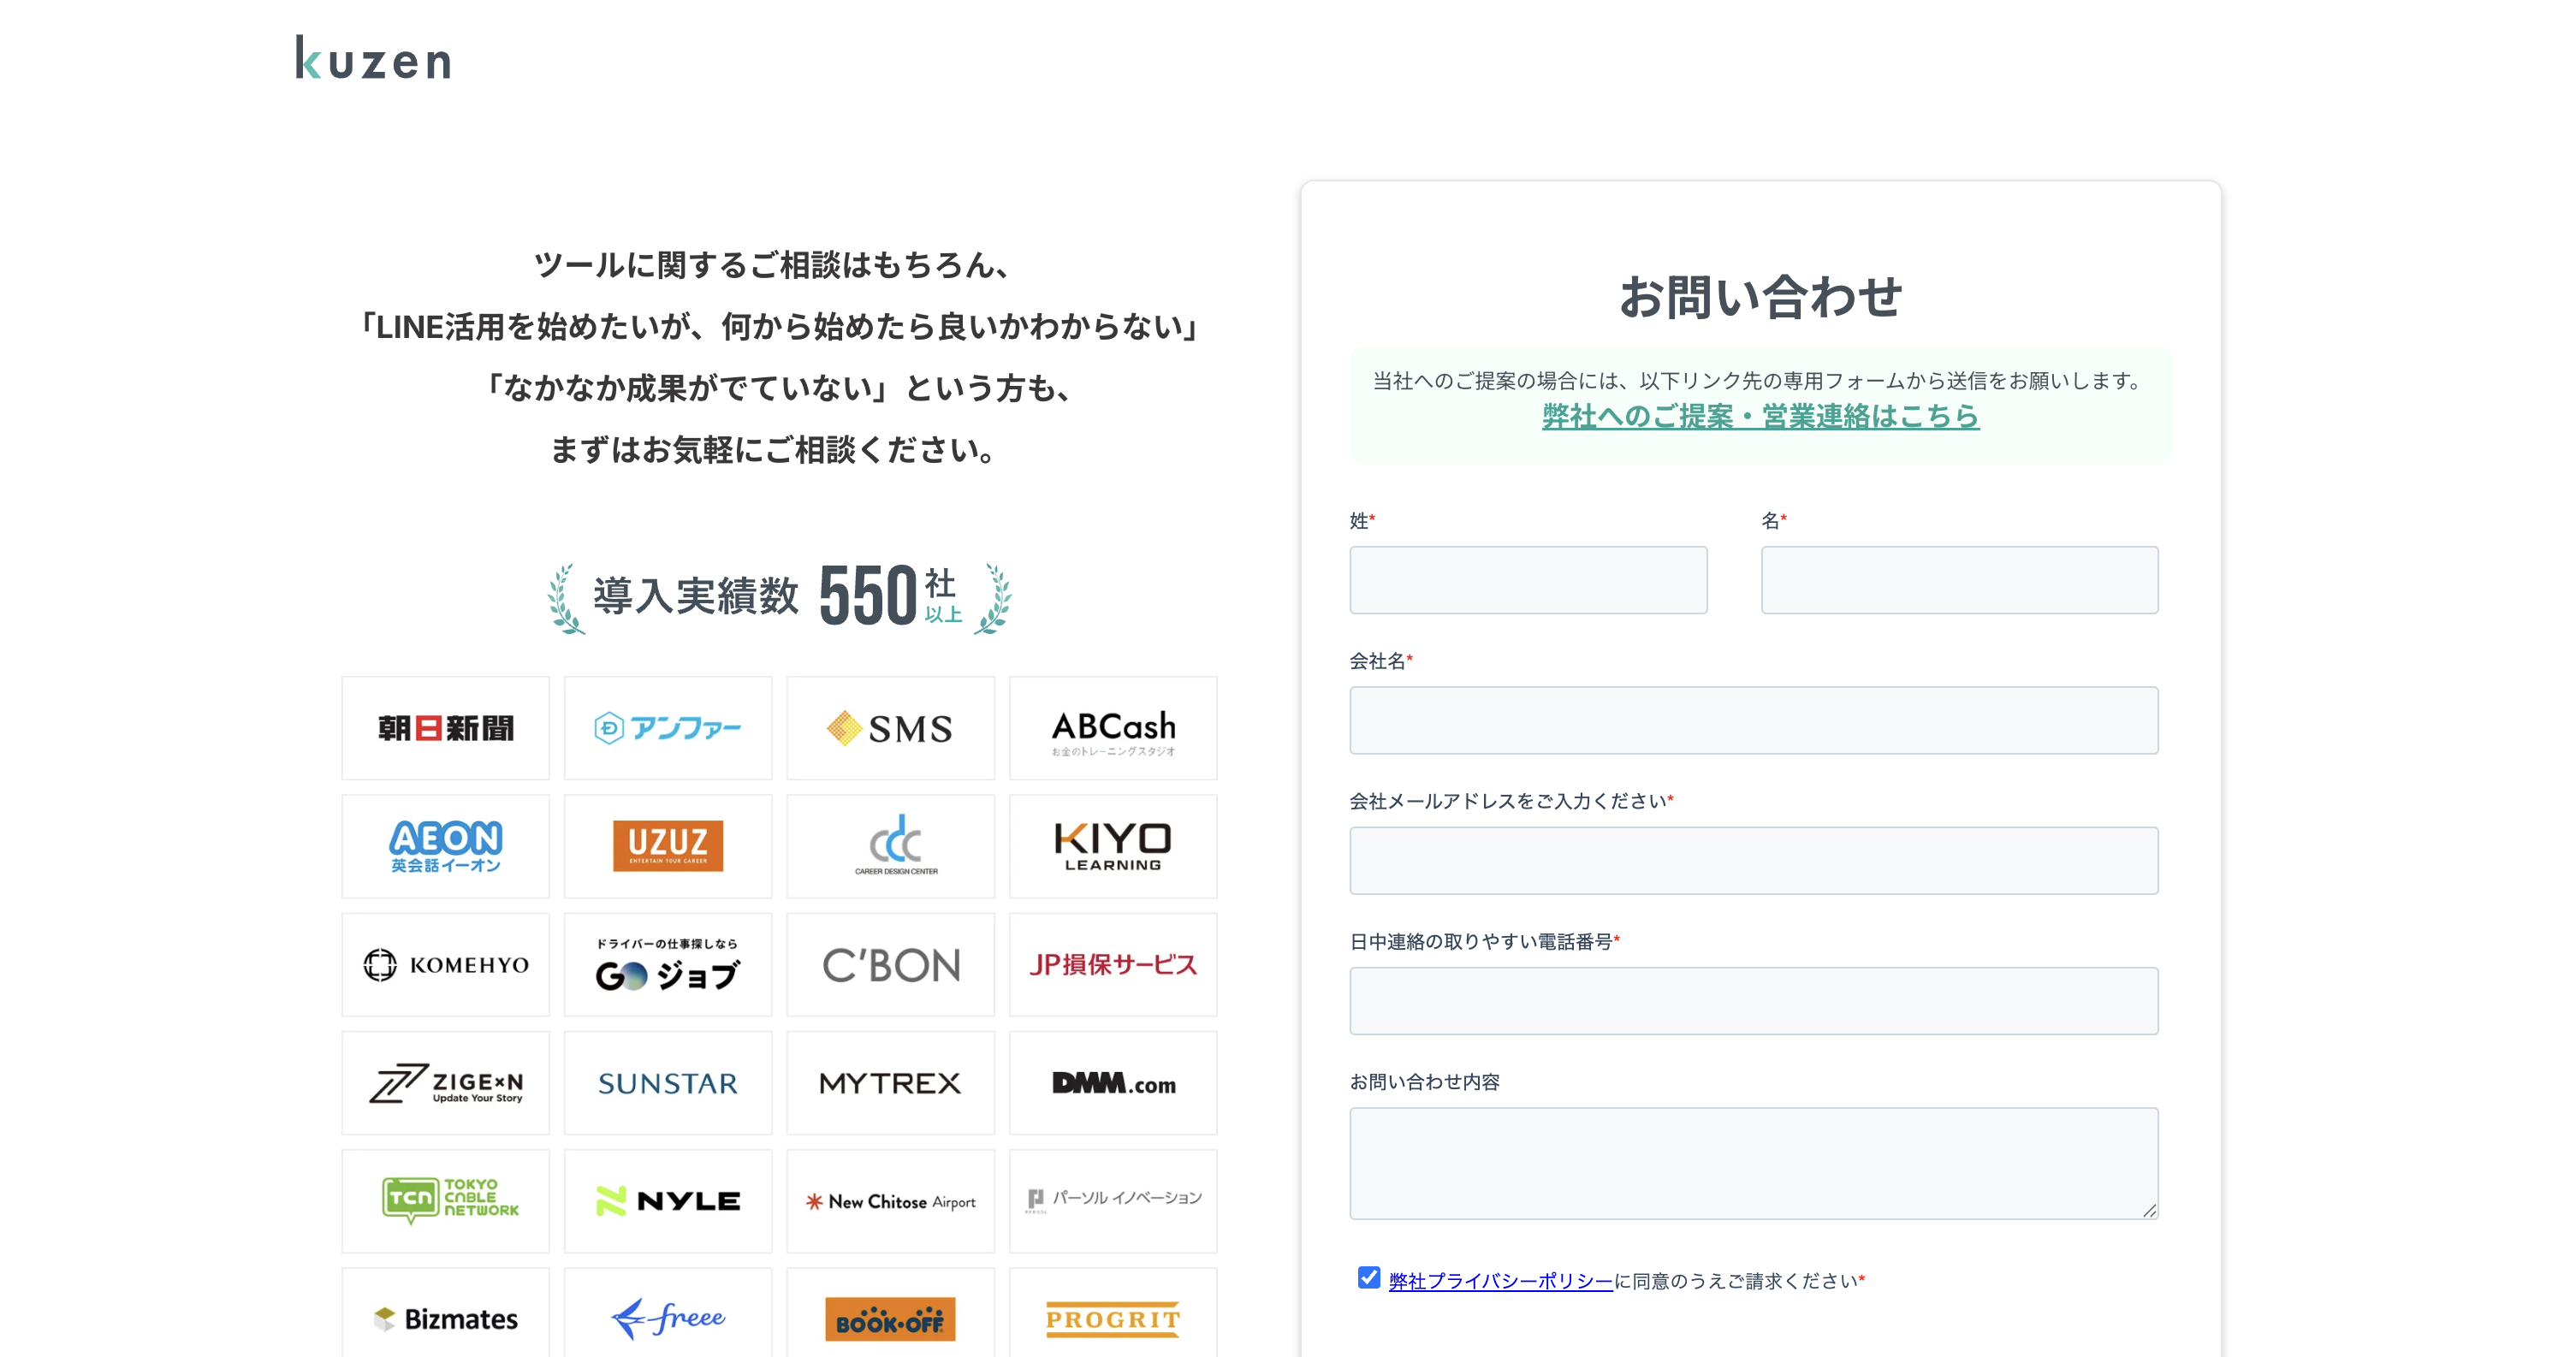Click the kuzen logo in the header

[x=373, y=58]
